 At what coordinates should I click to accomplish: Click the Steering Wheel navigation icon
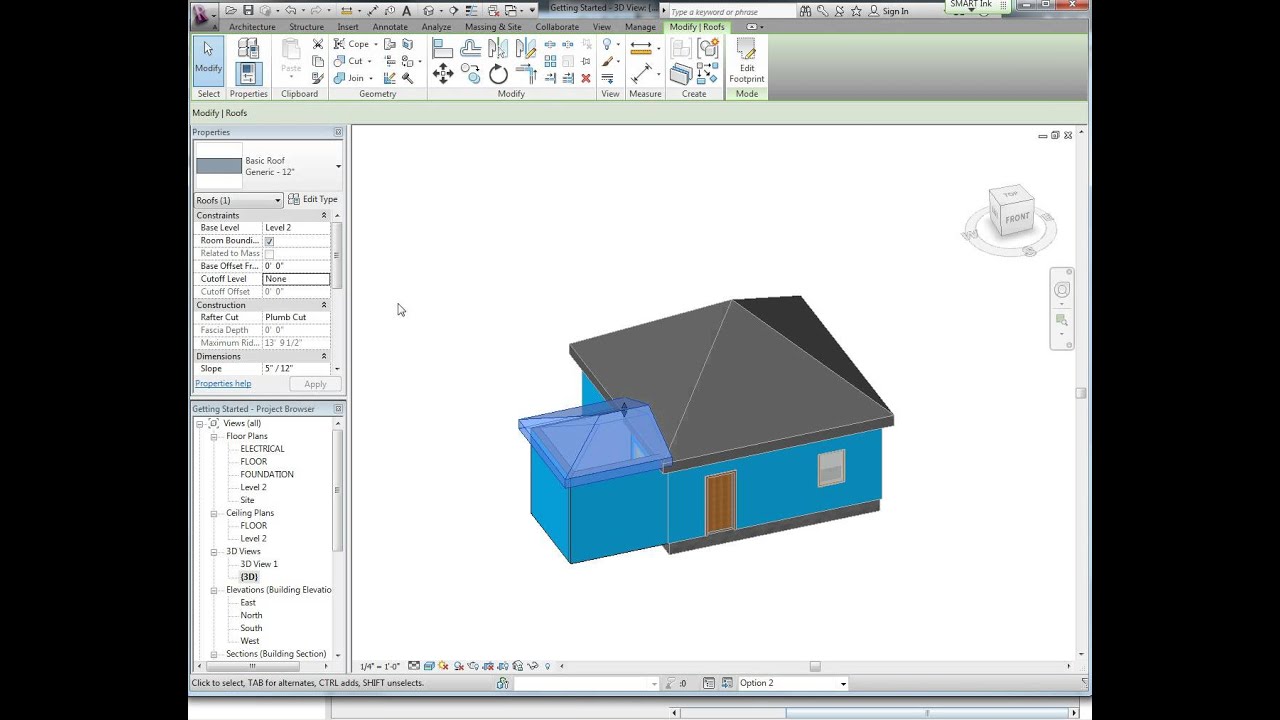tap(1062, 290)
